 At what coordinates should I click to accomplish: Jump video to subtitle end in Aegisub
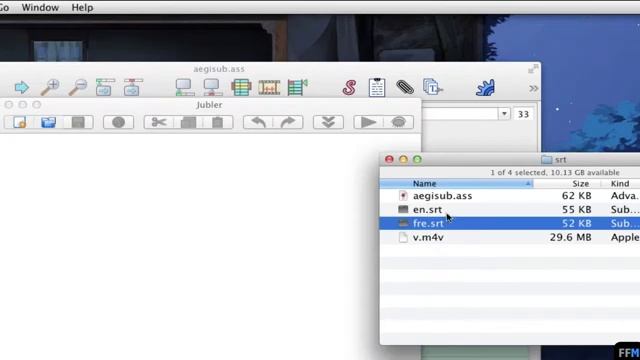click(213, 87)
